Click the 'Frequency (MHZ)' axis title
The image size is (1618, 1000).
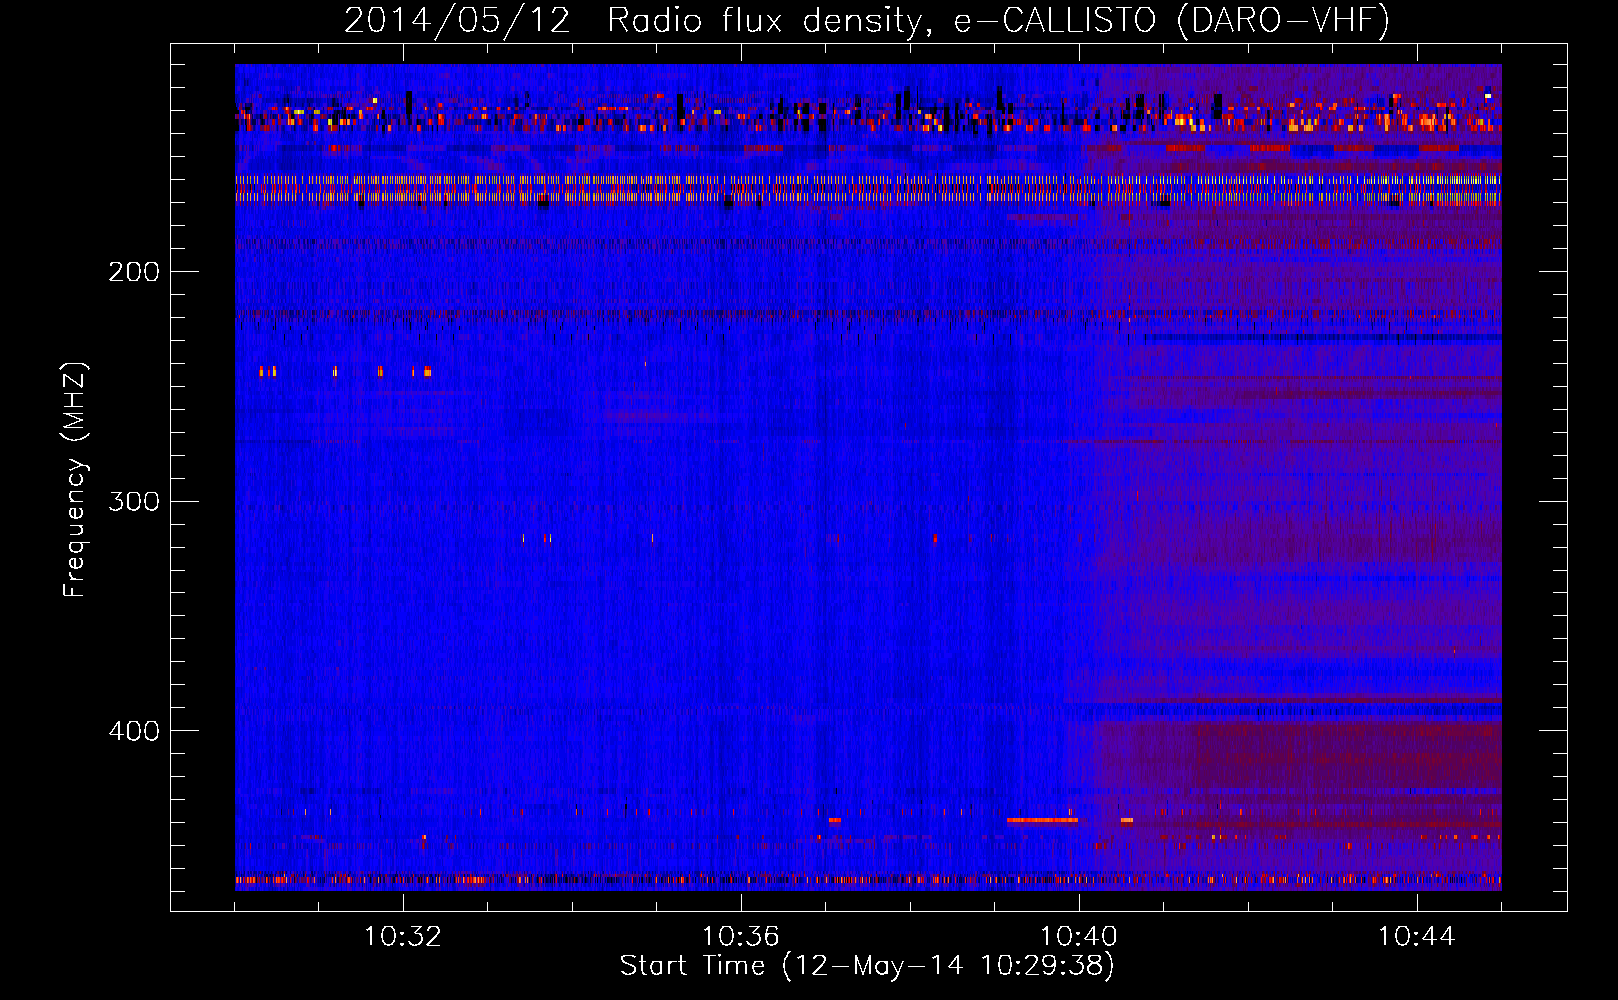[75, 479]
